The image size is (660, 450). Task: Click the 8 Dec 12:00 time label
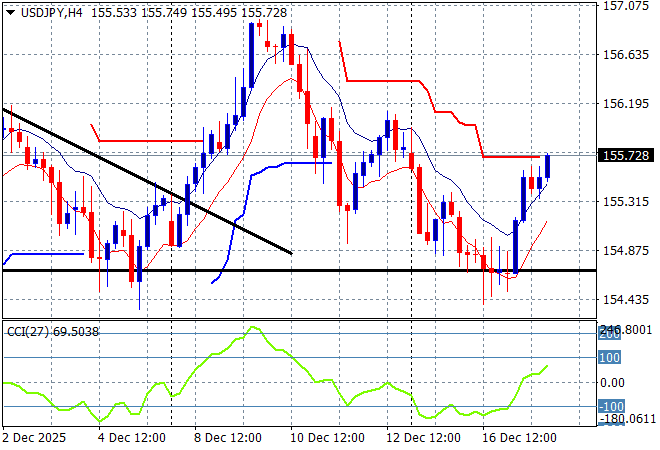228,438
